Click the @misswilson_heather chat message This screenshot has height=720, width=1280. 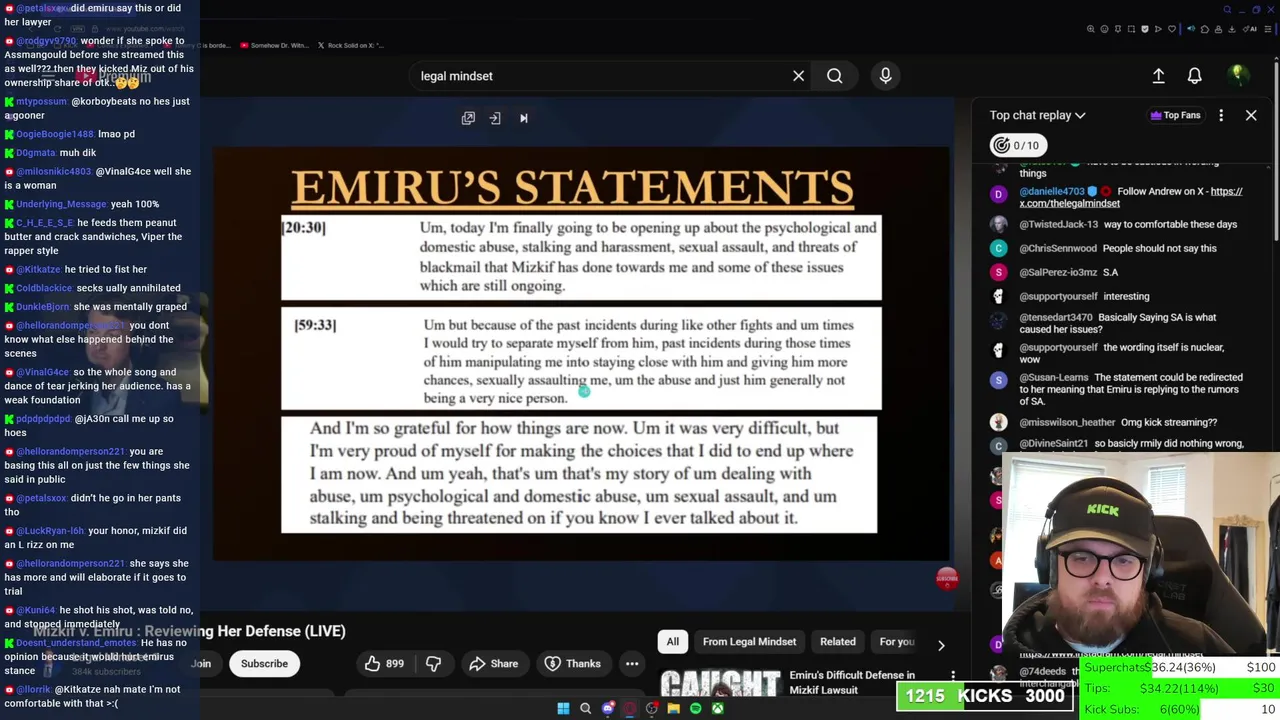[x=1120, y=422]
